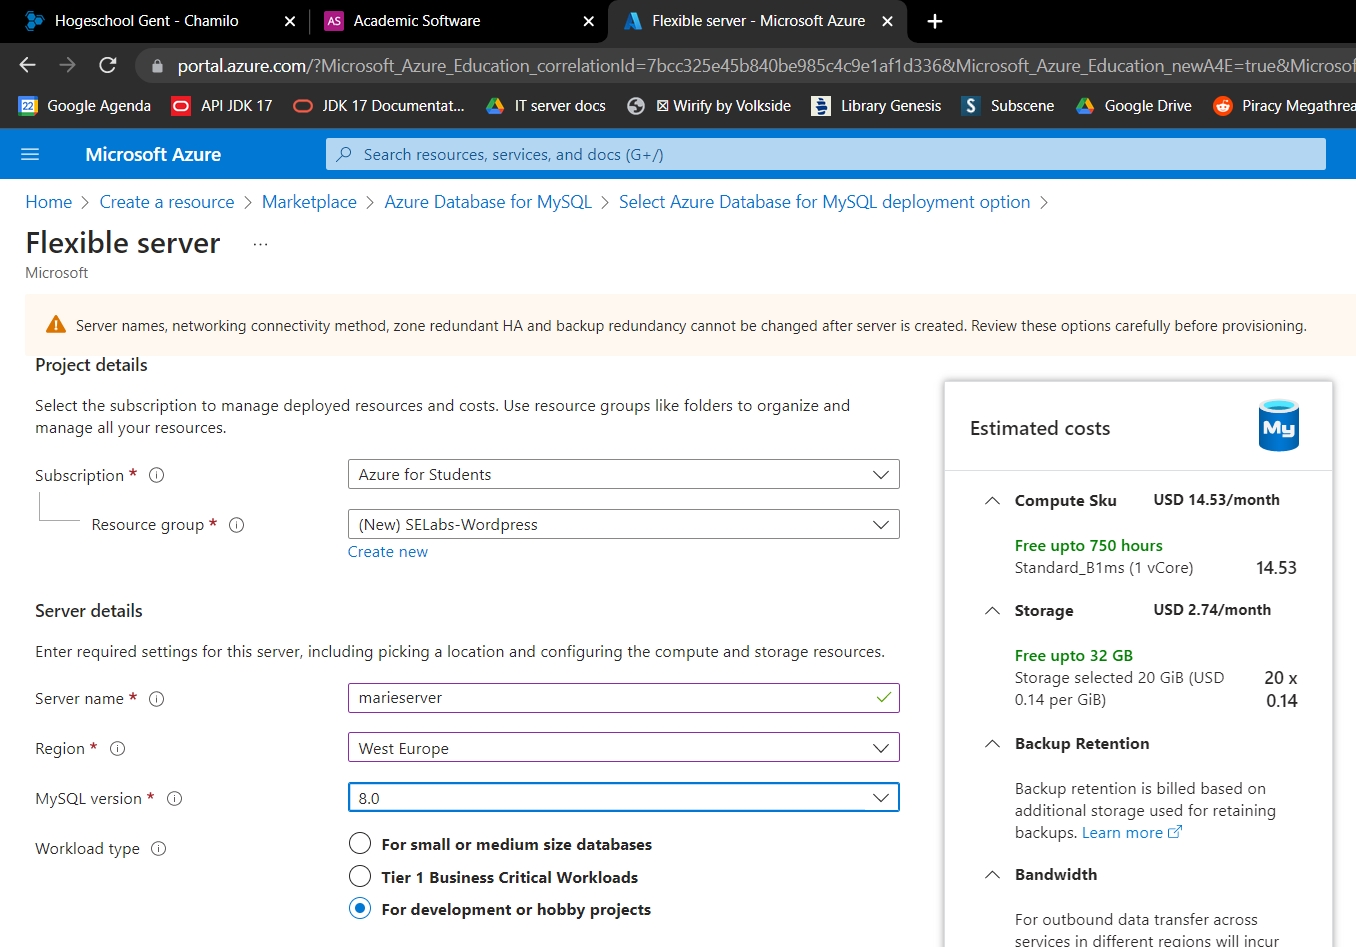Image resolution: width=1356 pixels, height=947 pixels.
Task: Click the site lock icon in the address bar
Action: 156,66
